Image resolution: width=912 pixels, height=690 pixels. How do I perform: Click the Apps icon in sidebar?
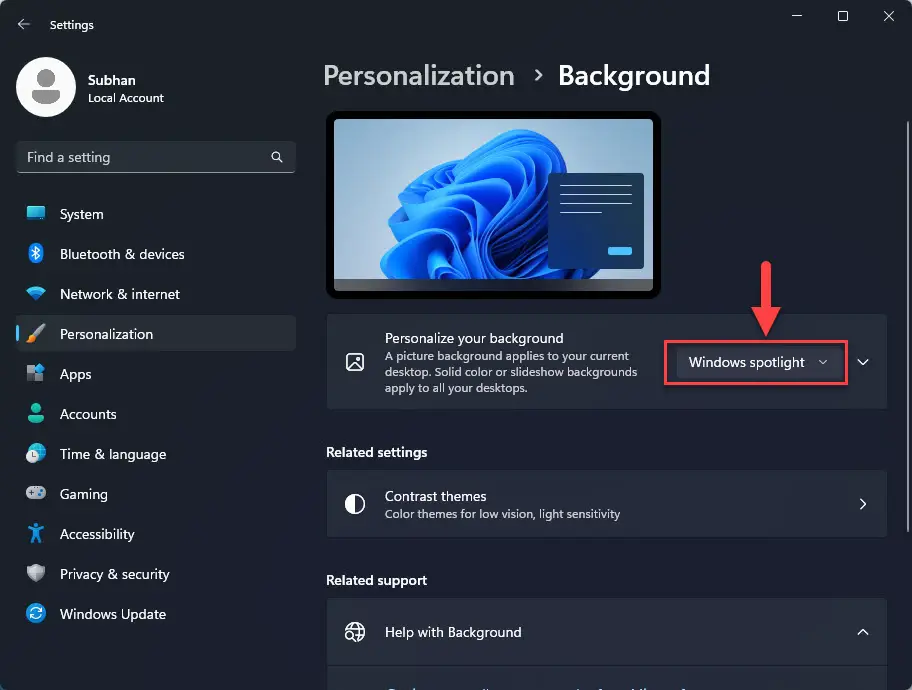tap(36, 373)
